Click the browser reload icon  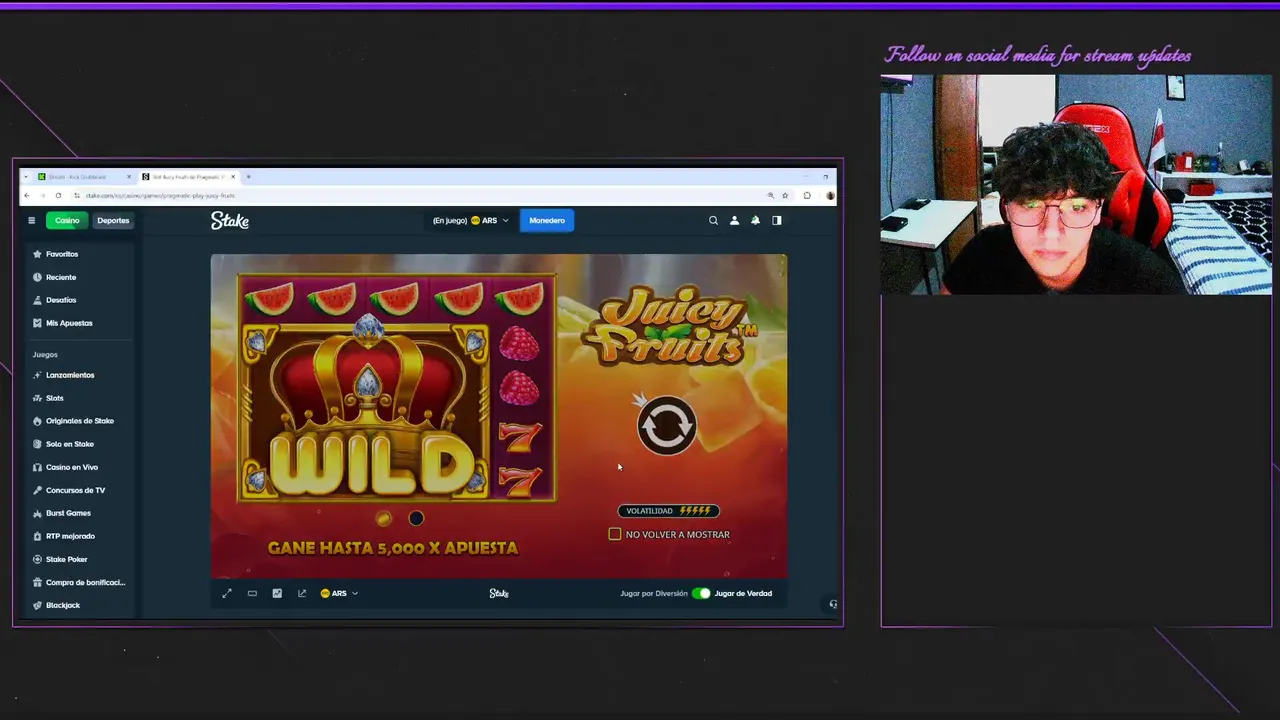pyautogui.click(x=58, y=196)
